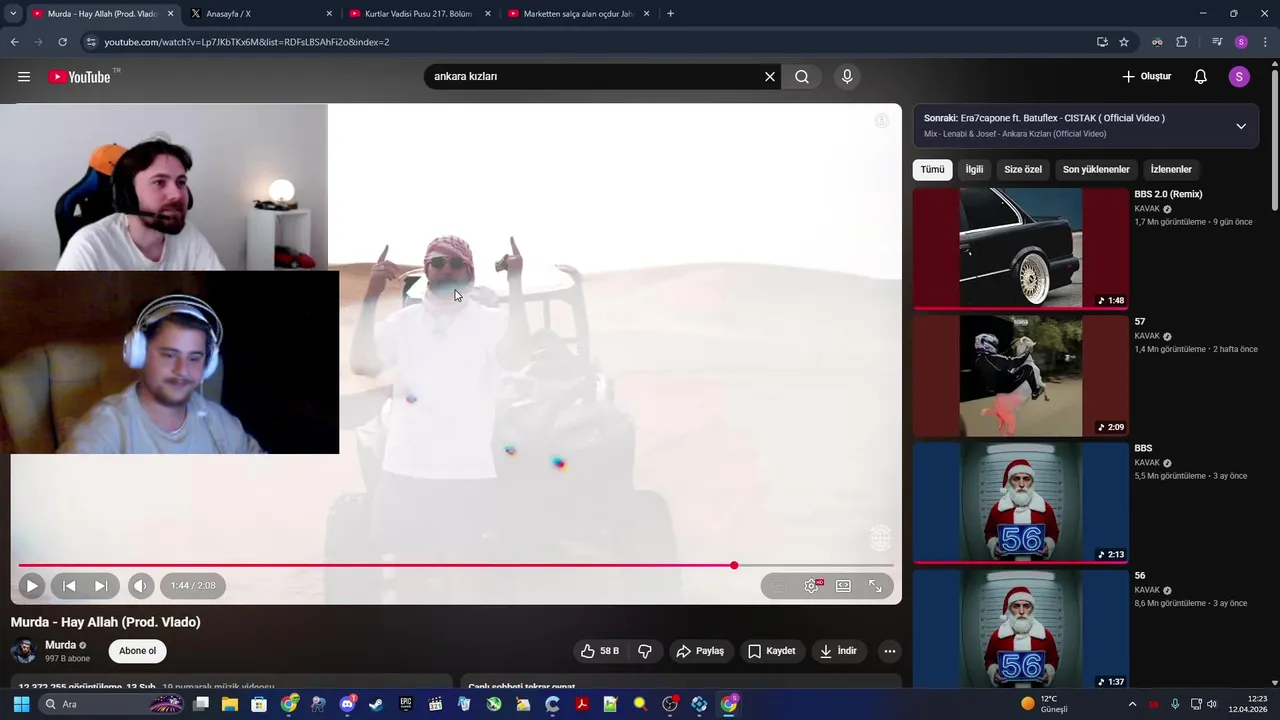The width and height of the screenshot is (1280, 720).
Task: Go to the YouTube home logo
Action: pos(79,77)
